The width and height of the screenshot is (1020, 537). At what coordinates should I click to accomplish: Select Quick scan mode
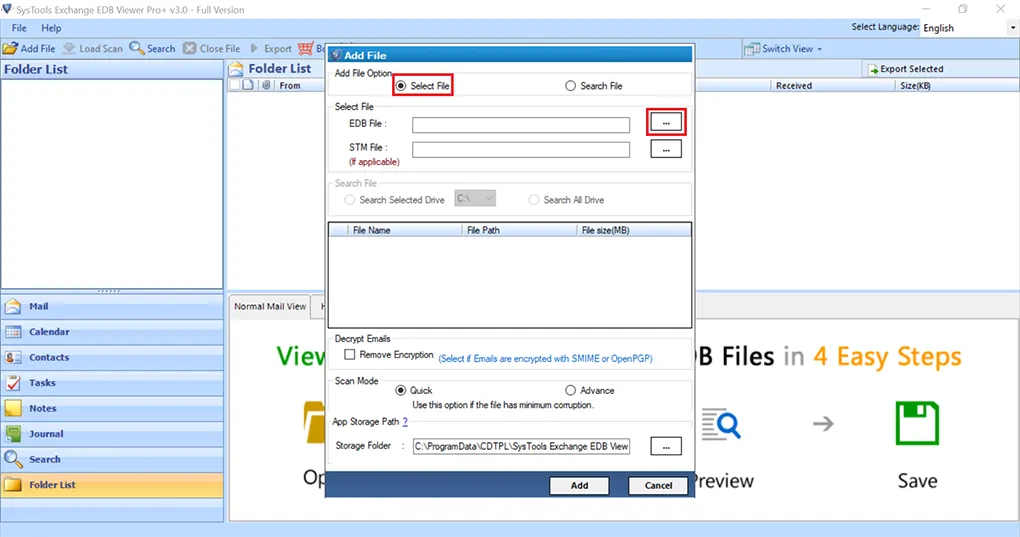[x=401, y=391]
